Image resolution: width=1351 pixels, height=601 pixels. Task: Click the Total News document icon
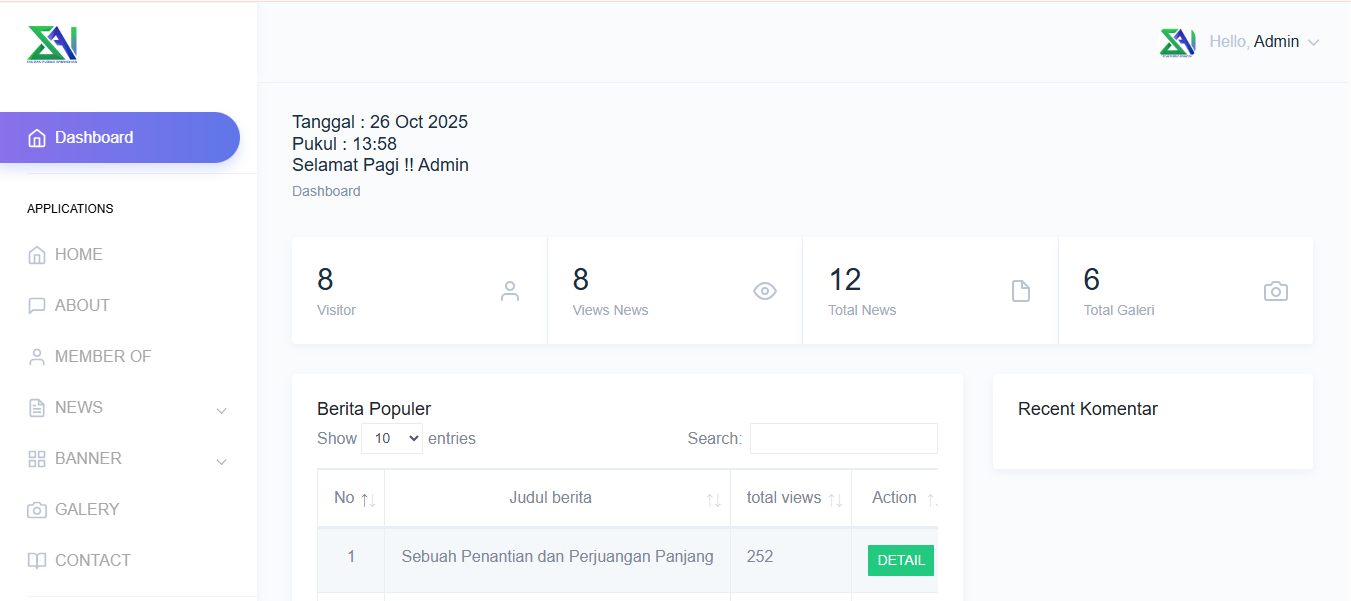click(1020, 291)
